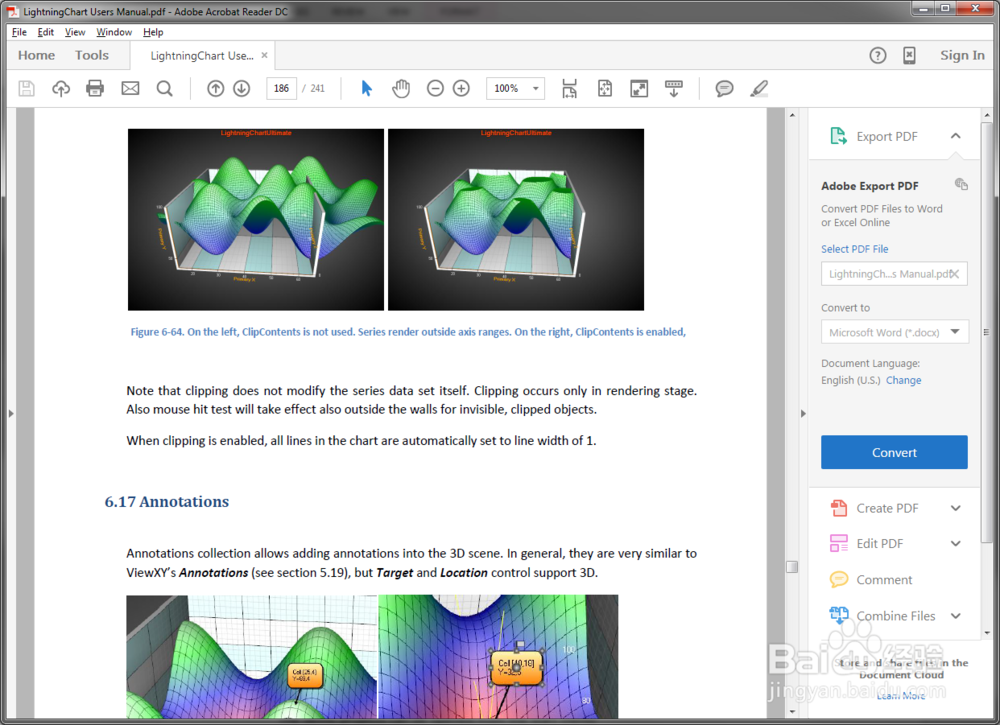
Task: Click the Select PDF File link
Action: 855,249
